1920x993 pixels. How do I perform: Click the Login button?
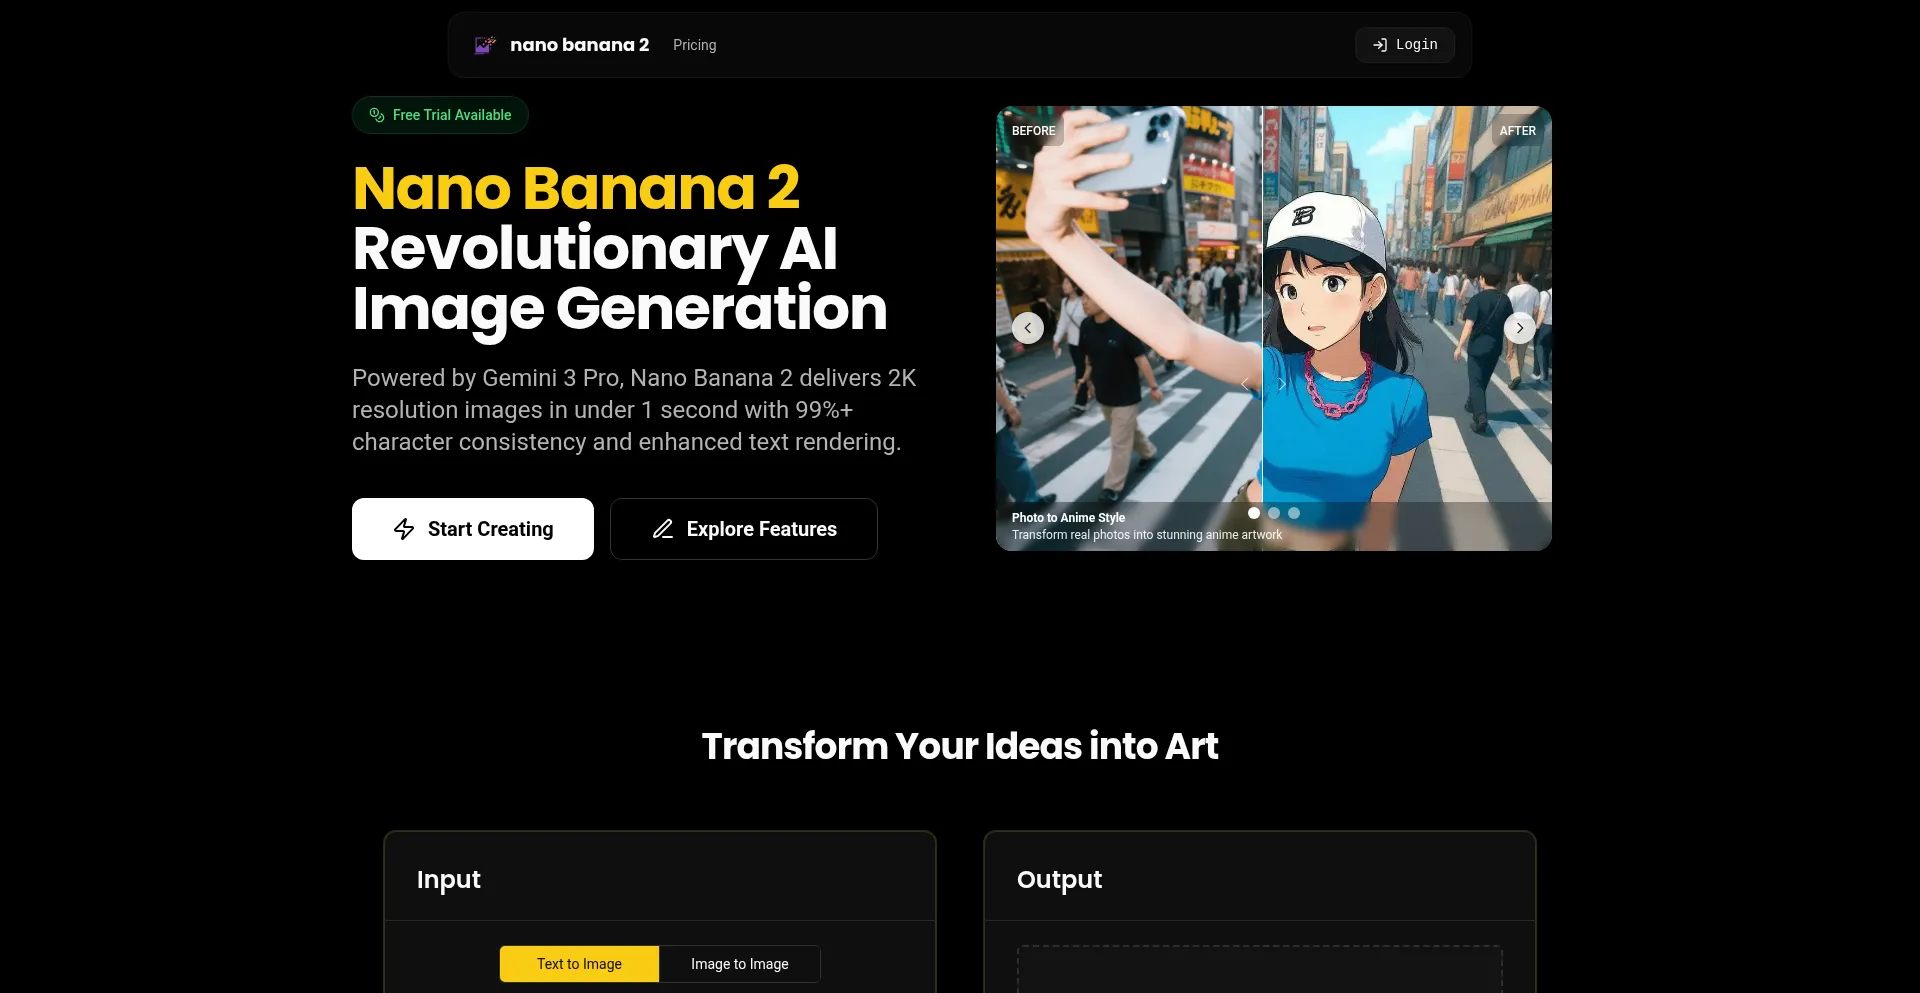point(1405,45)
